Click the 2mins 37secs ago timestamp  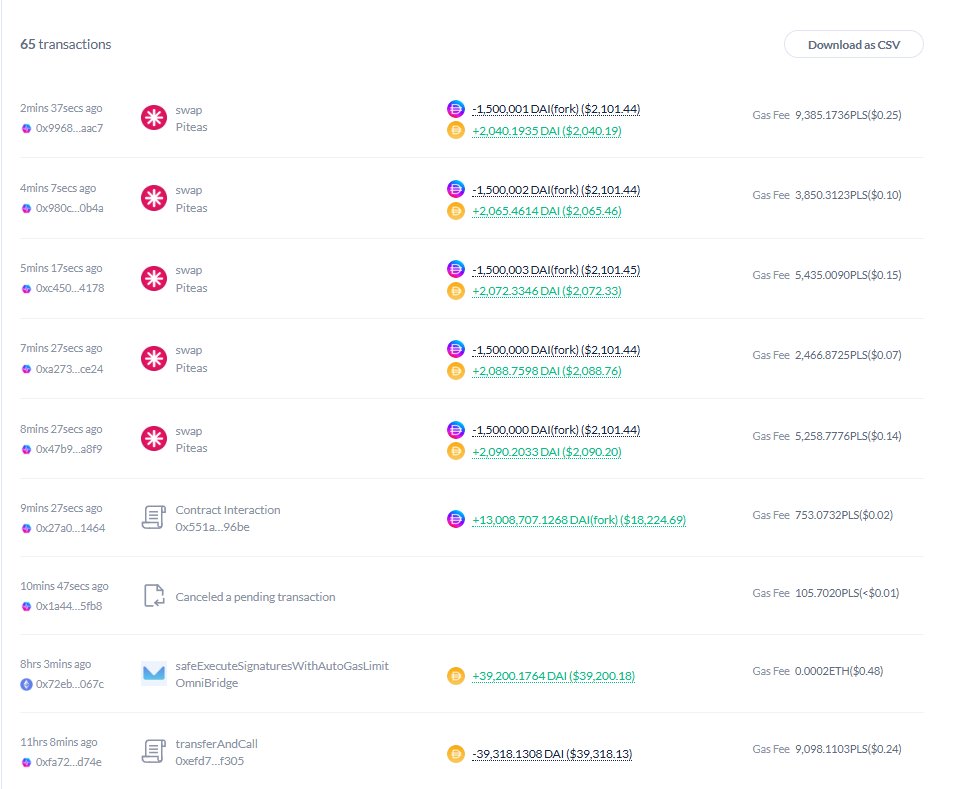(x=61, y=108)
